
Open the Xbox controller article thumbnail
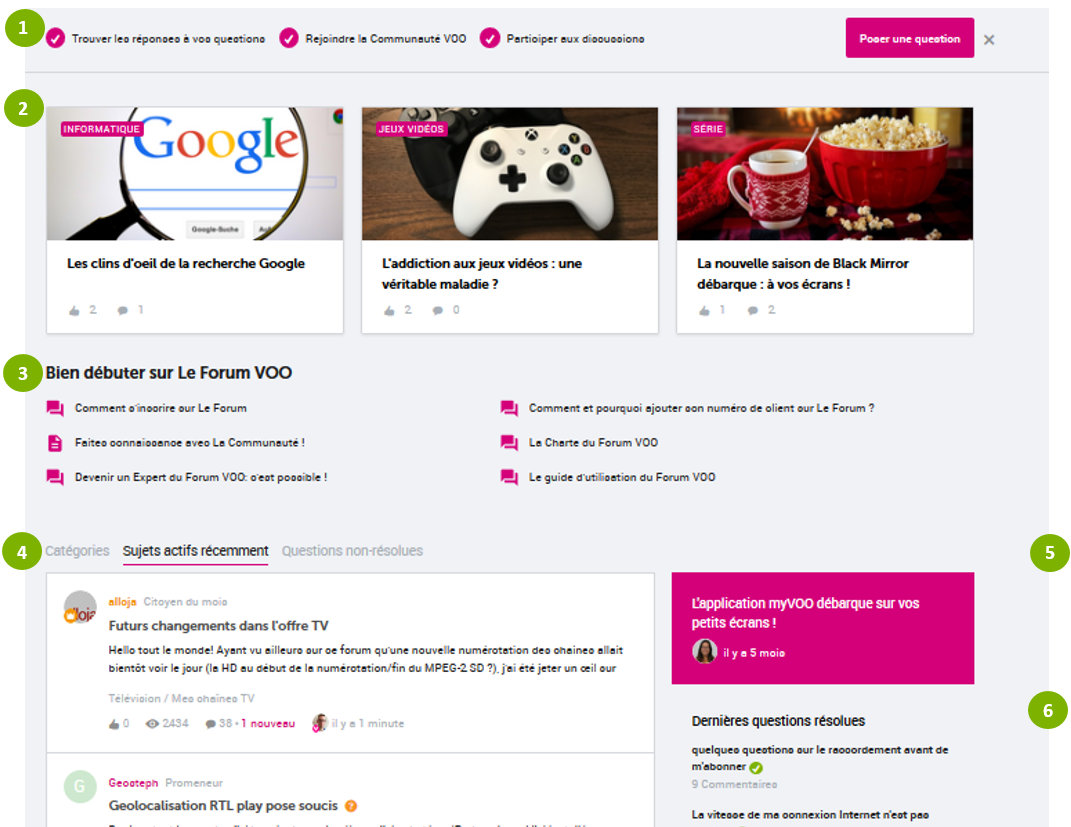point(510,173)
